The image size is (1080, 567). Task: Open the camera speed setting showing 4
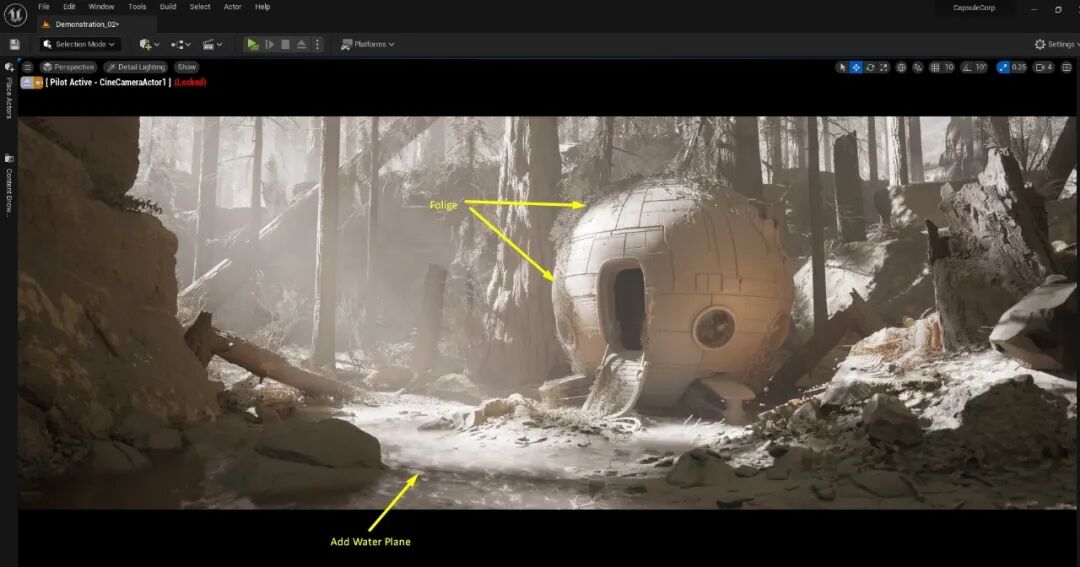(x=1043, y=67)
